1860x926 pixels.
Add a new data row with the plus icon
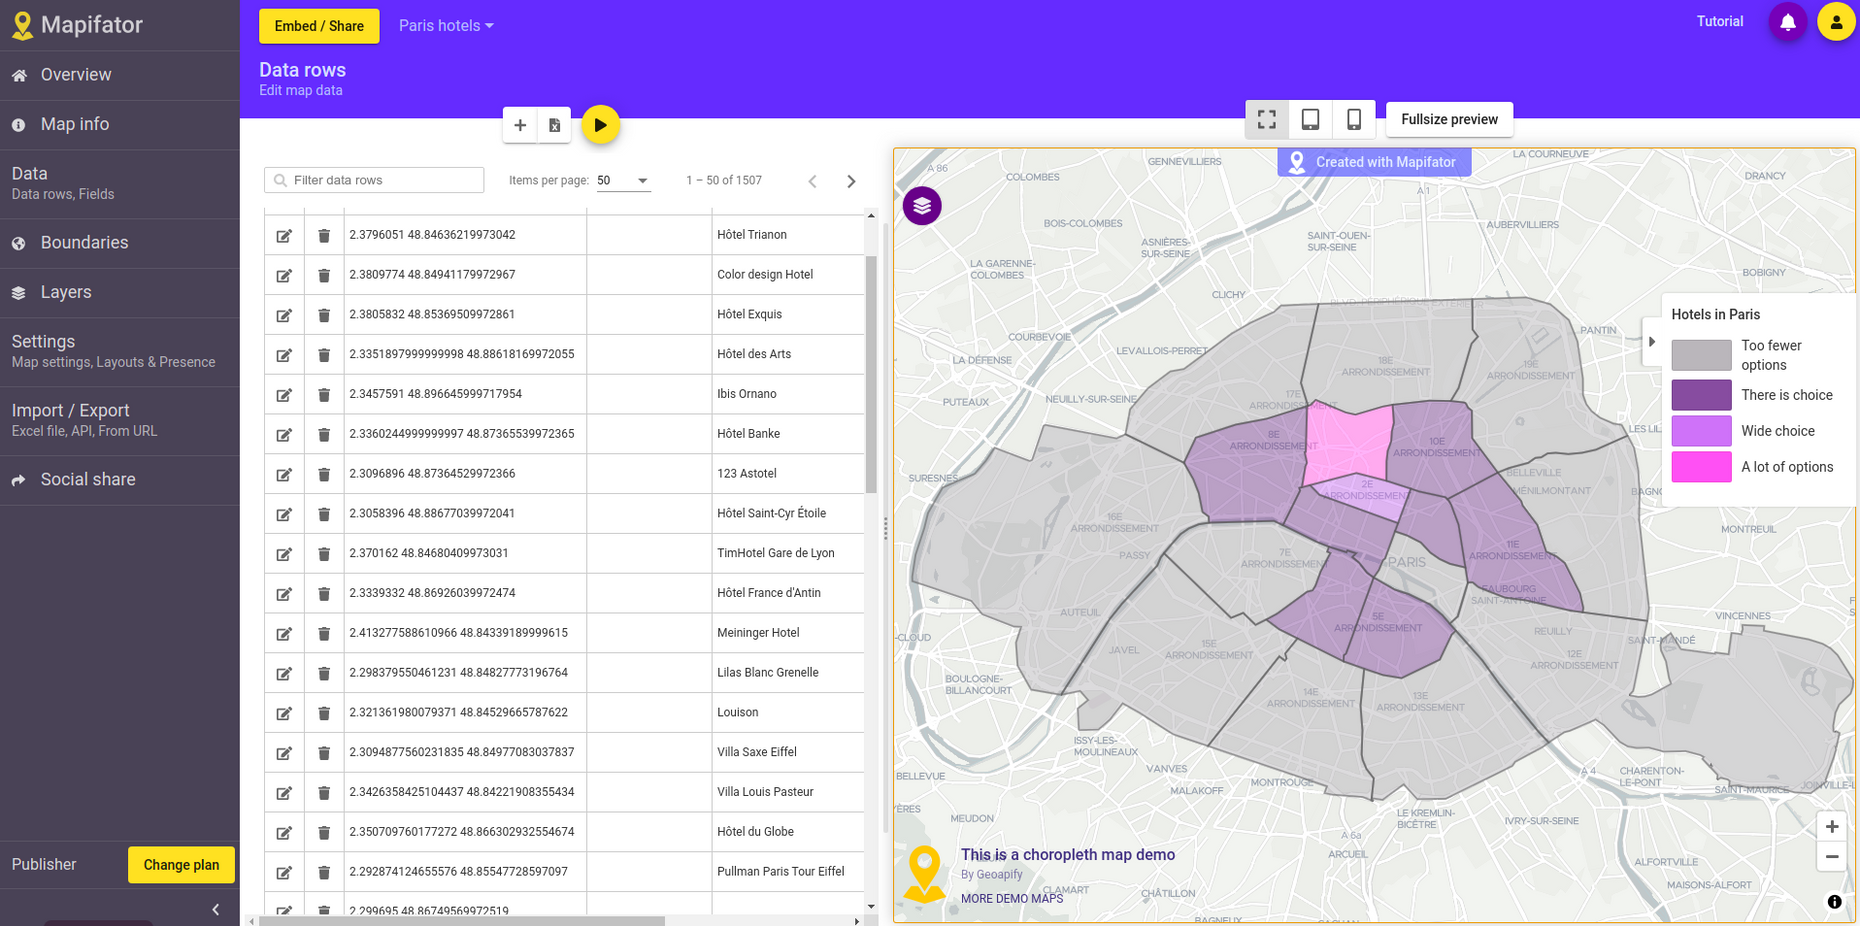click(520, 125)
